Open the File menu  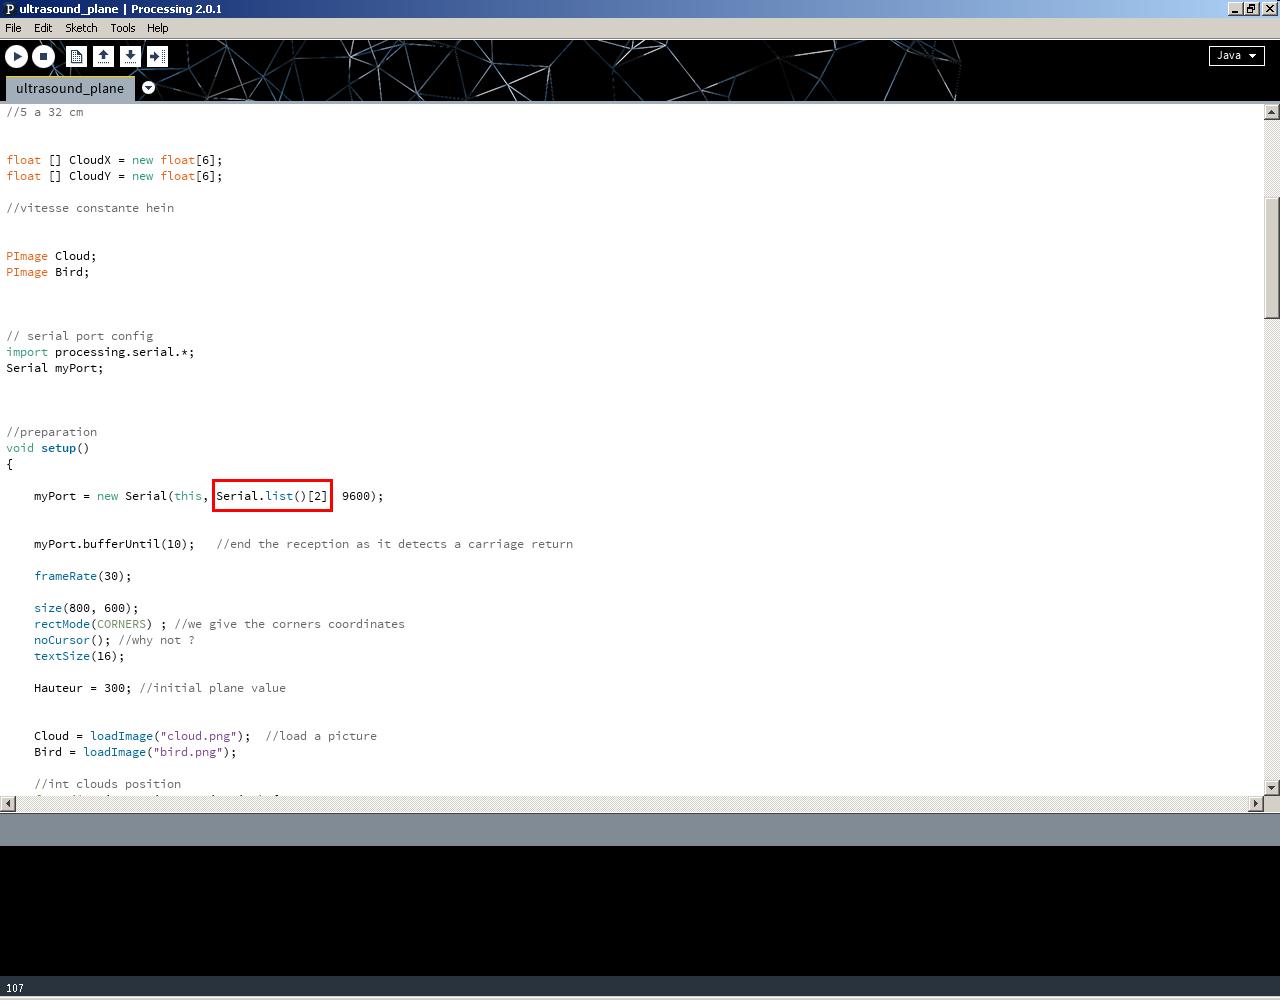[13, 28]
